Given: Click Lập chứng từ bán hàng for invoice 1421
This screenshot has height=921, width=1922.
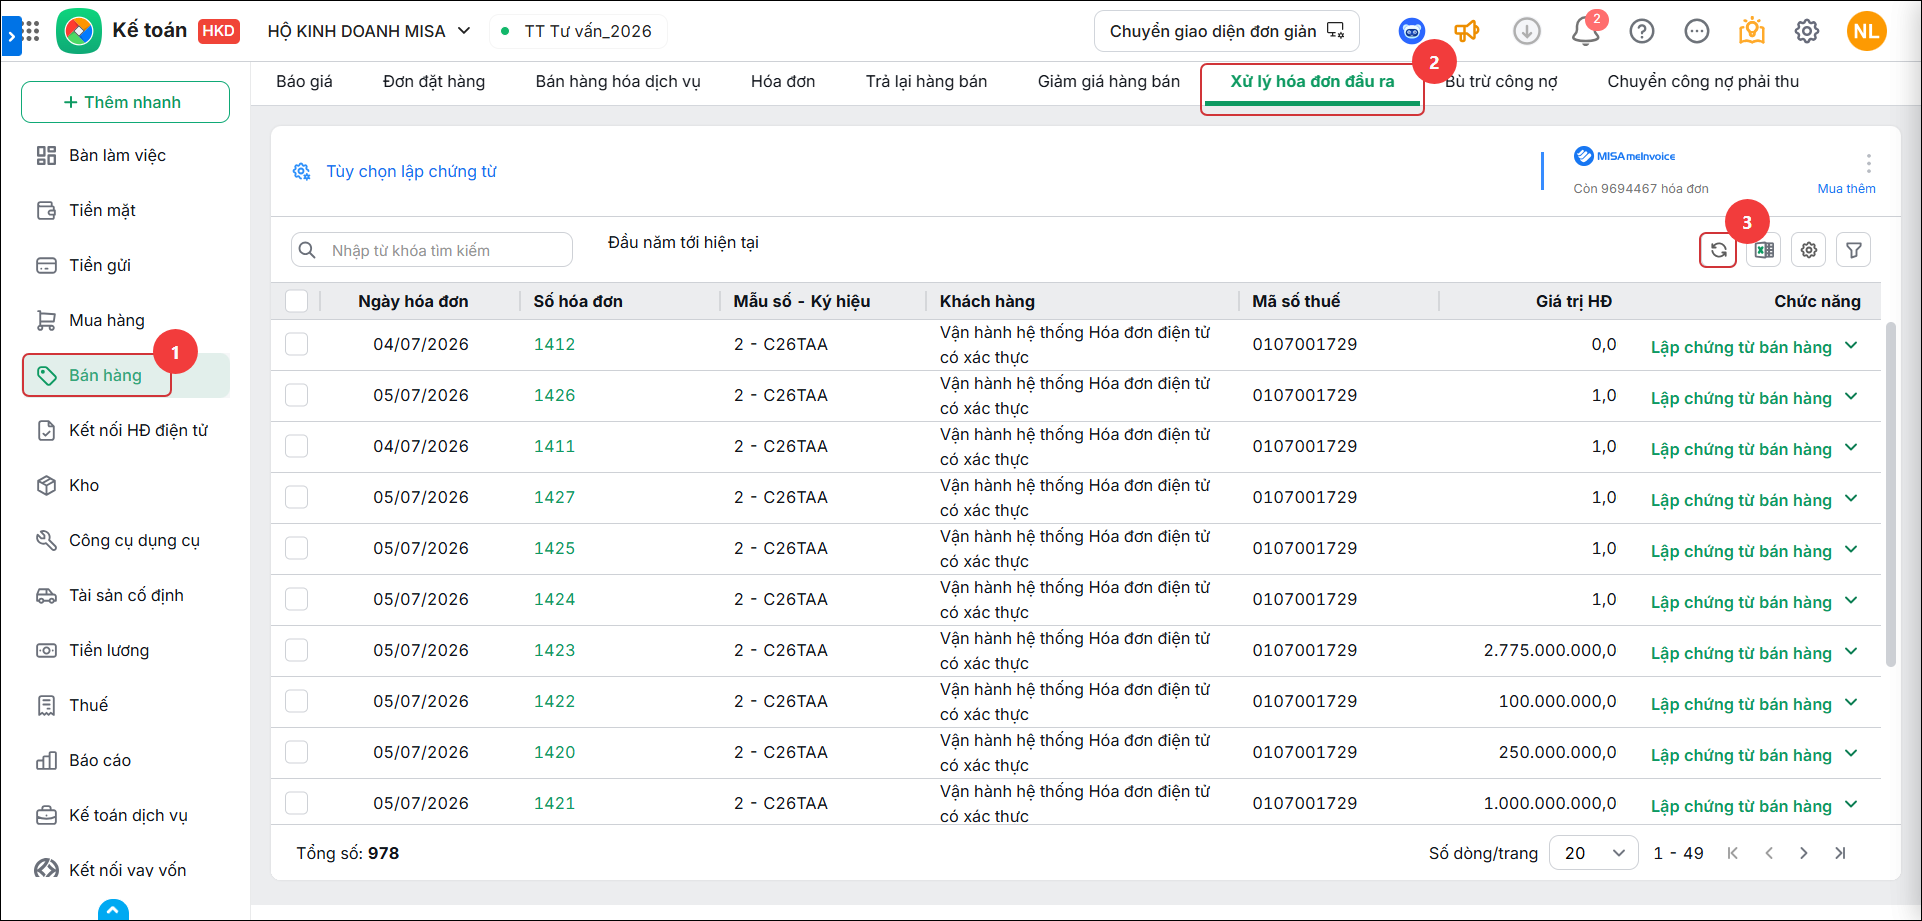Looking at the screenshot, I should (x=1741, y=806).
